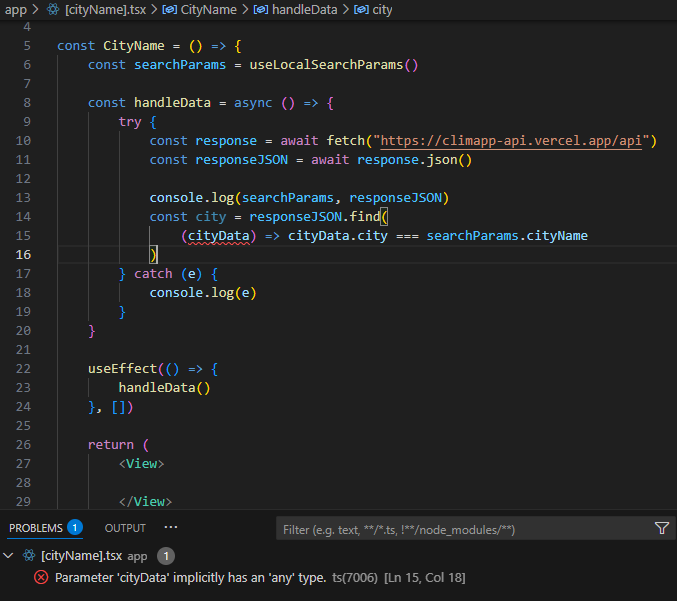Image resolution: width=677 pixels, height=601 pixels.
Task: Click the closing </View> tag on line 29
Action: pyautogui.click(x=146, y=502)
